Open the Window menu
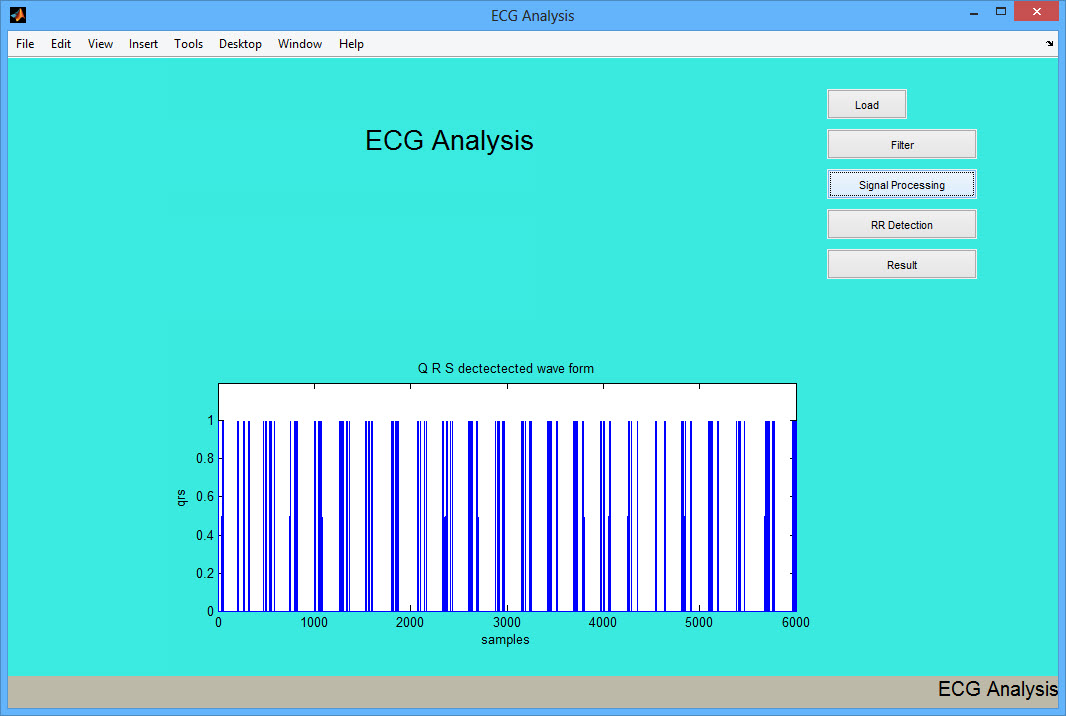1066x716 pixels. (x=300, y=44)
